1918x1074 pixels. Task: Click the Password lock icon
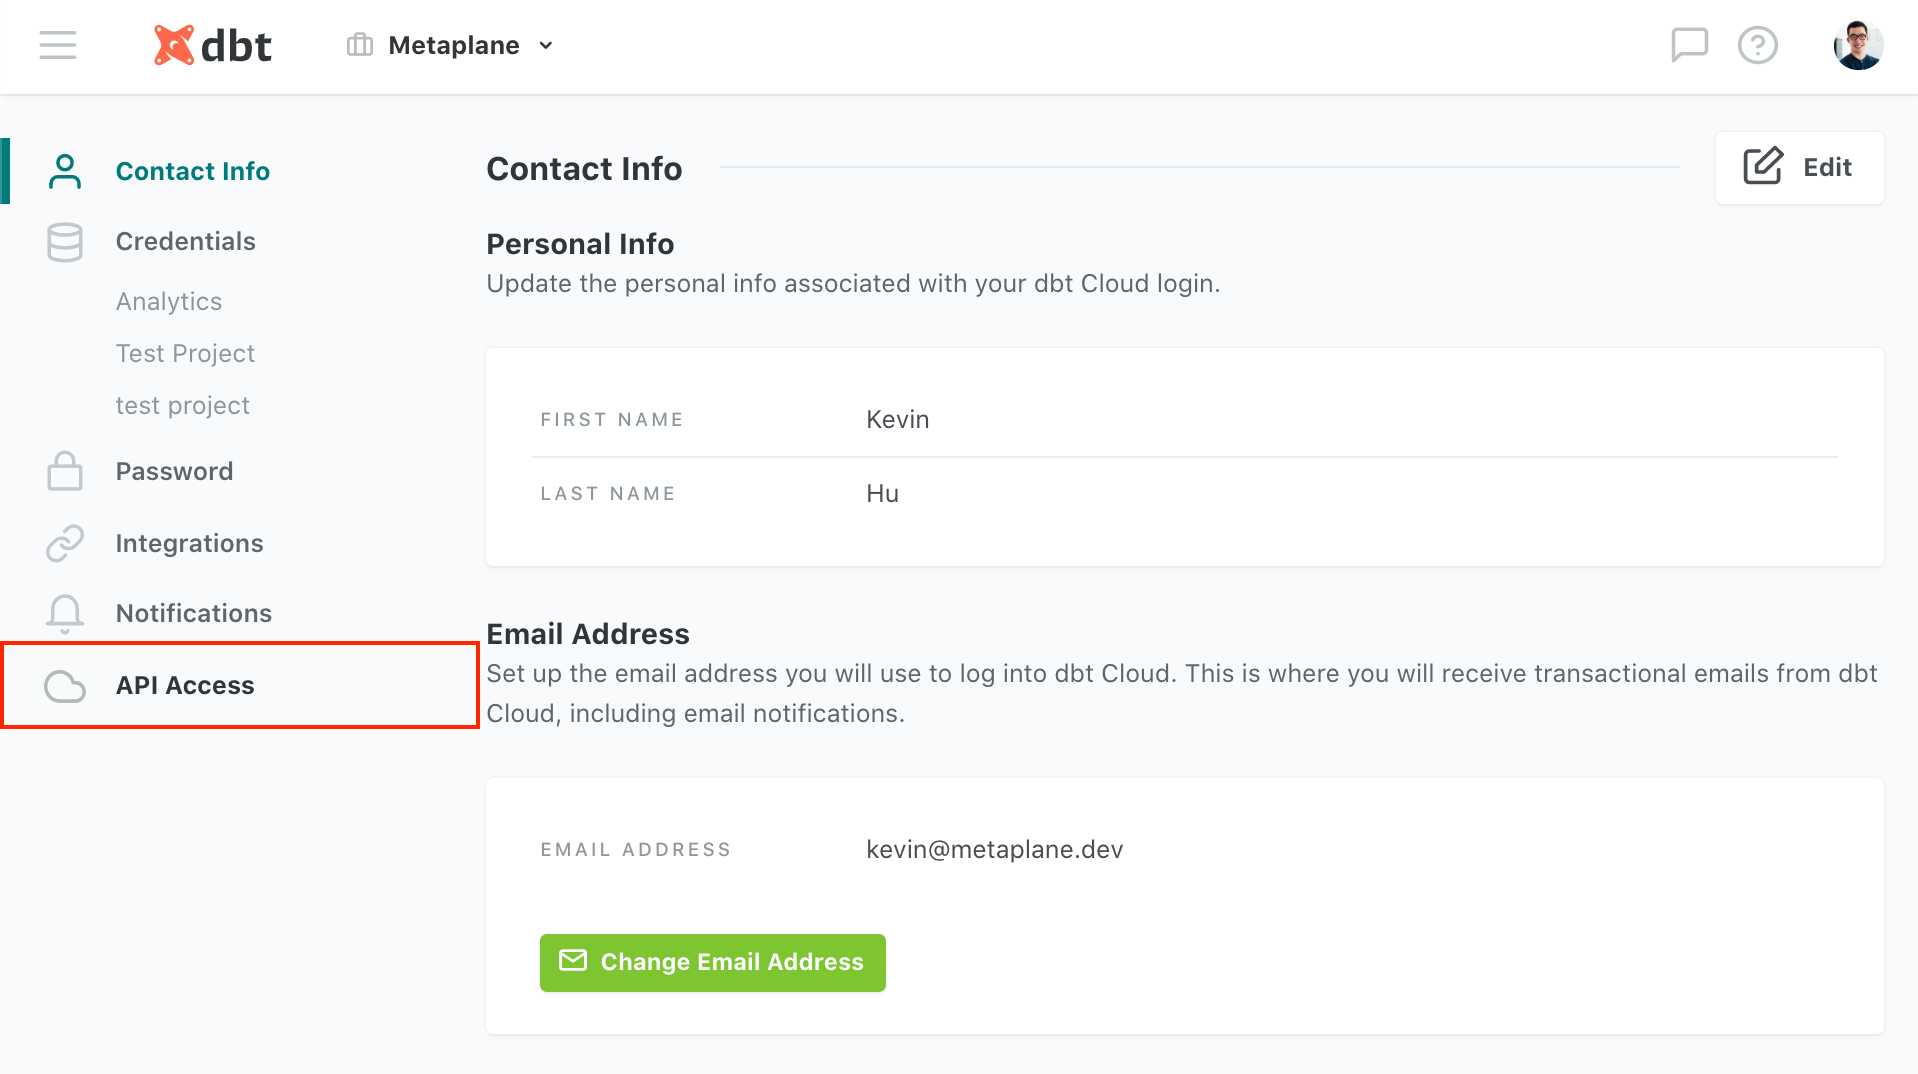[x=65, y=471]
